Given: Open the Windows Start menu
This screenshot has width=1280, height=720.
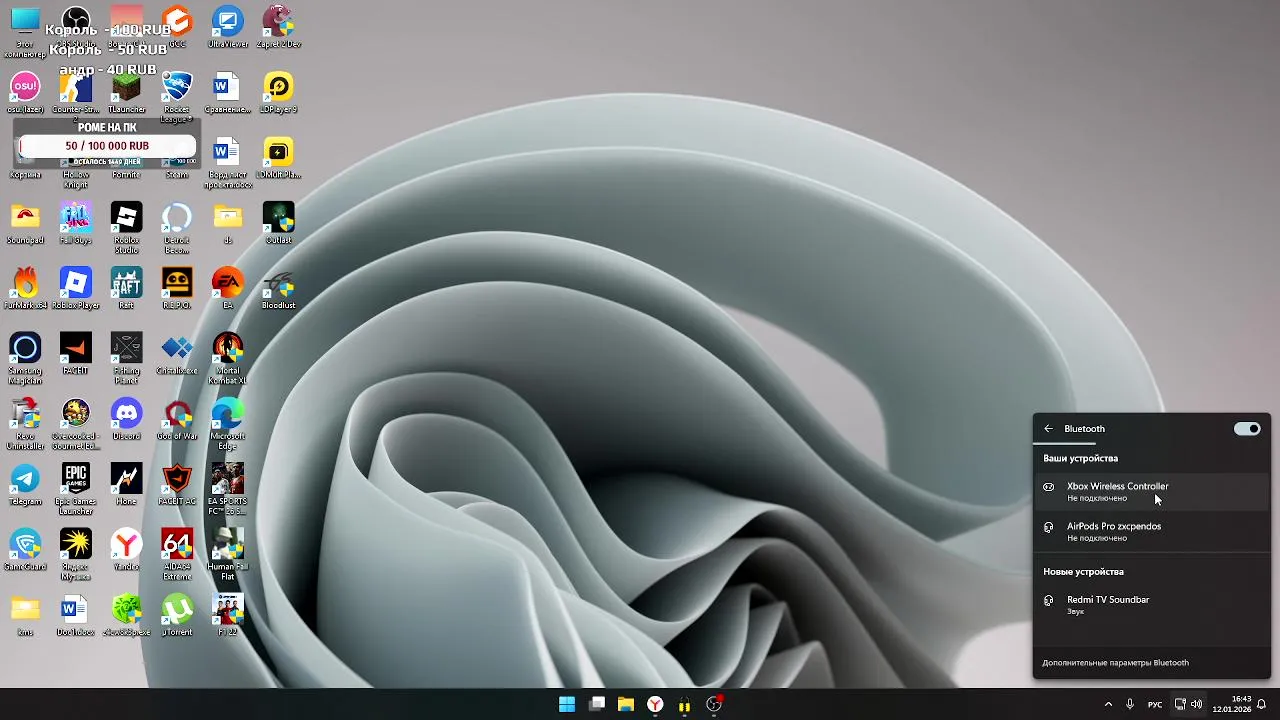Looking at the screenshot, I should tap(567, 704).
